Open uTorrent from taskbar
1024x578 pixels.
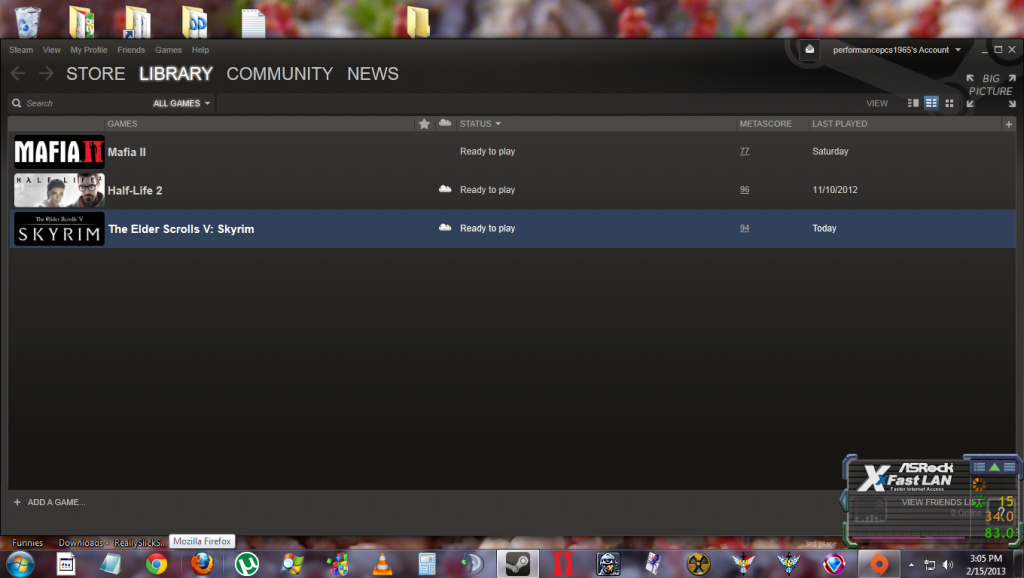click(x=246, y=564)
